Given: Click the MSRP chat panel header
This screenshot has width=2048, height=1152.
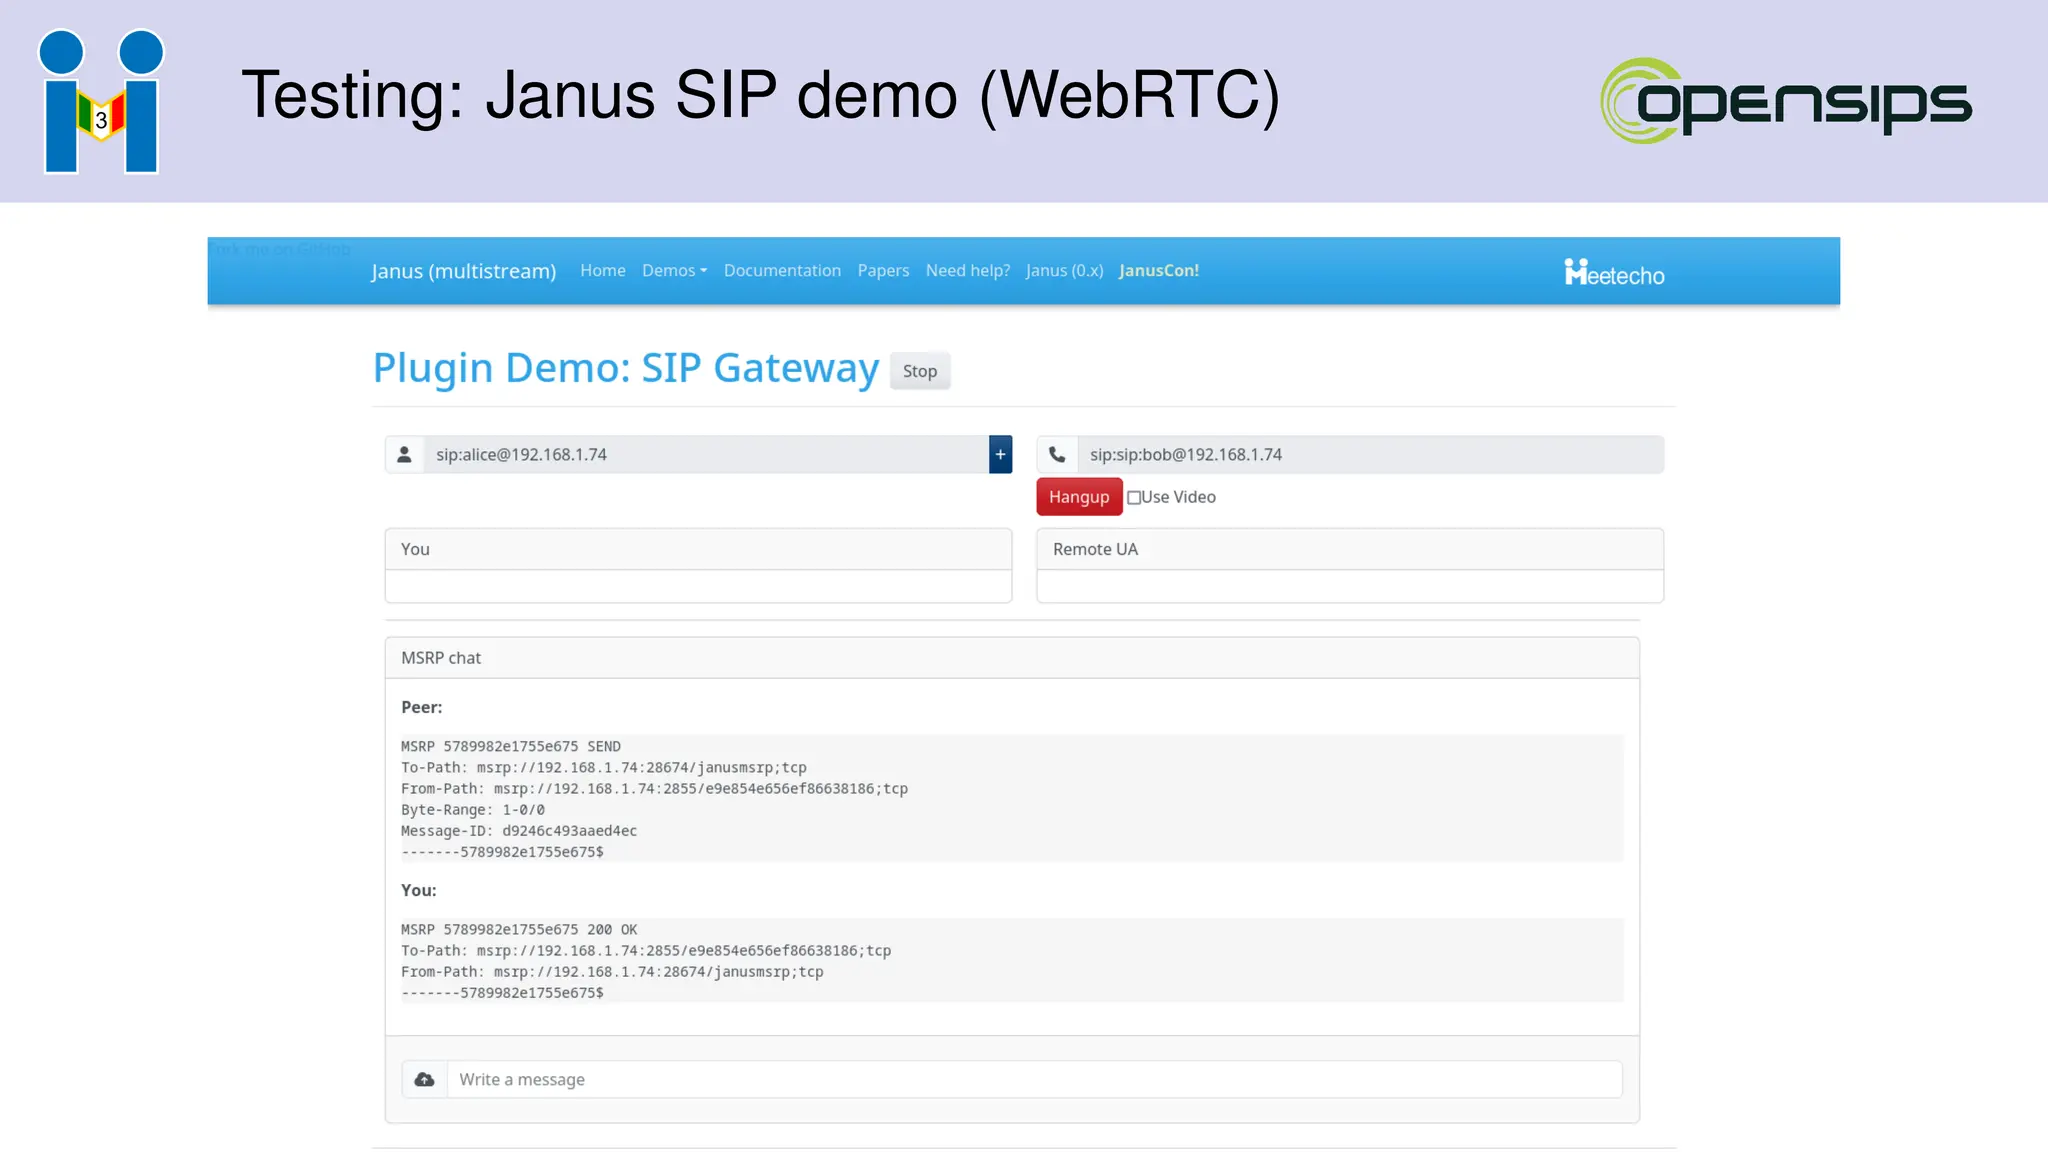Looking at the screenshot, I should (x=1012, y=658).
